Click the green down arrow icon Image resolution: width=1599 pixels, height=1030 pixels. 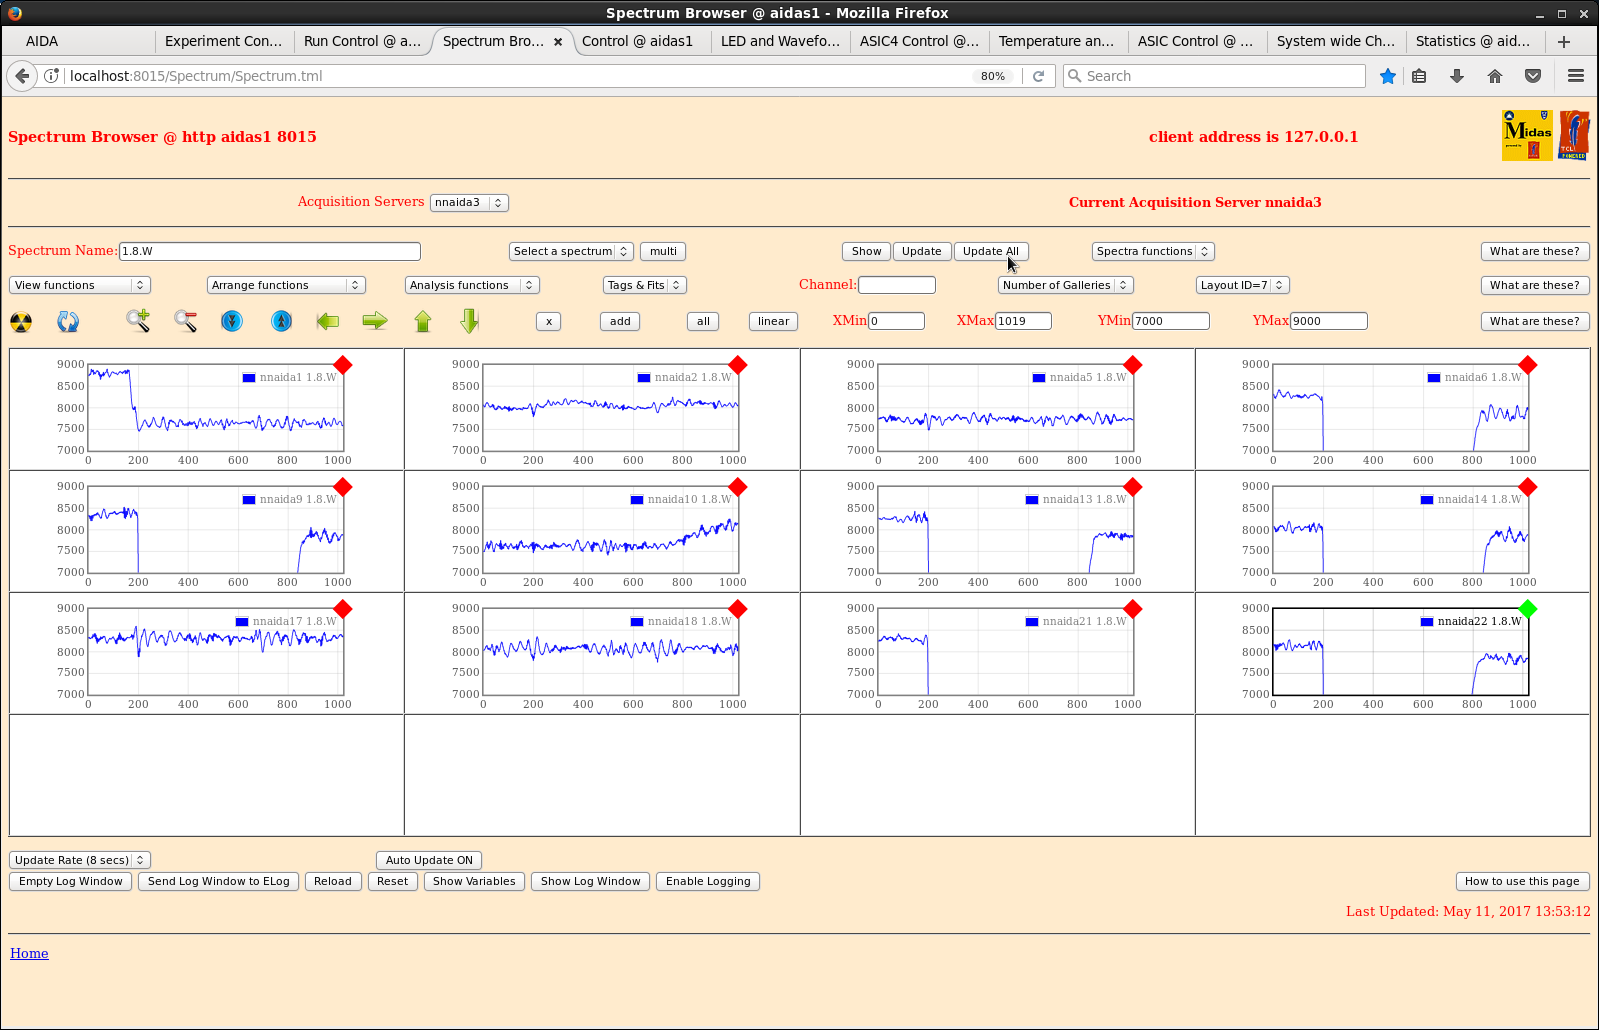coord(470,321)
